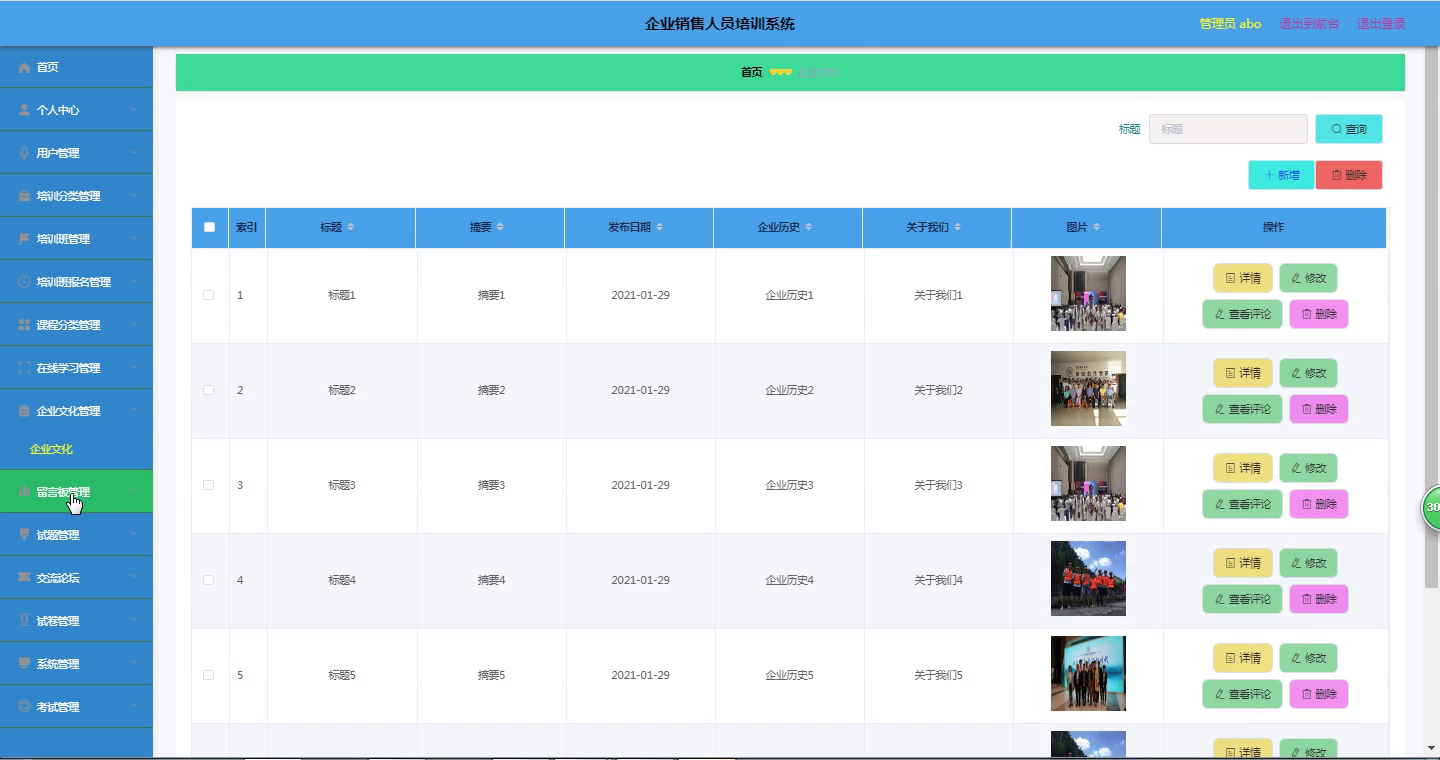This screenshot has width=1440, height=760.
Task: Click pink 删除 for row 标题1
Action: pyautogui.click(x=1319, y=314)
